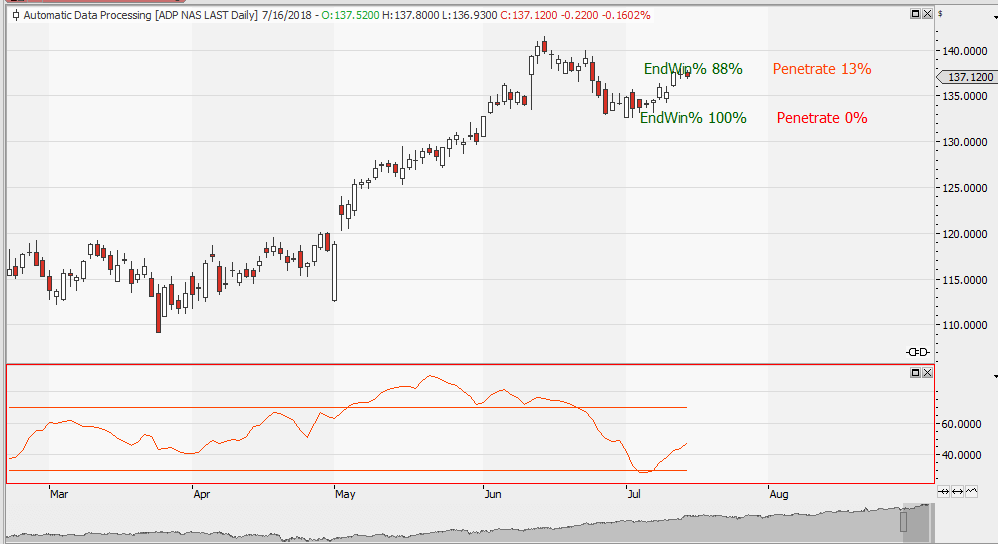Click the 60.0000 indicator axis label
998x544 pixels.
(x=962, y=424)
